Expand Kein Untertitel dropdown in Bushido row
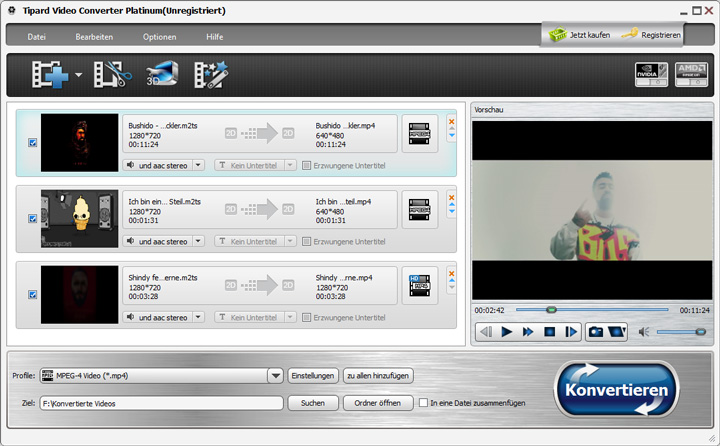The image size is (720, 446). (x=290, y=165)
